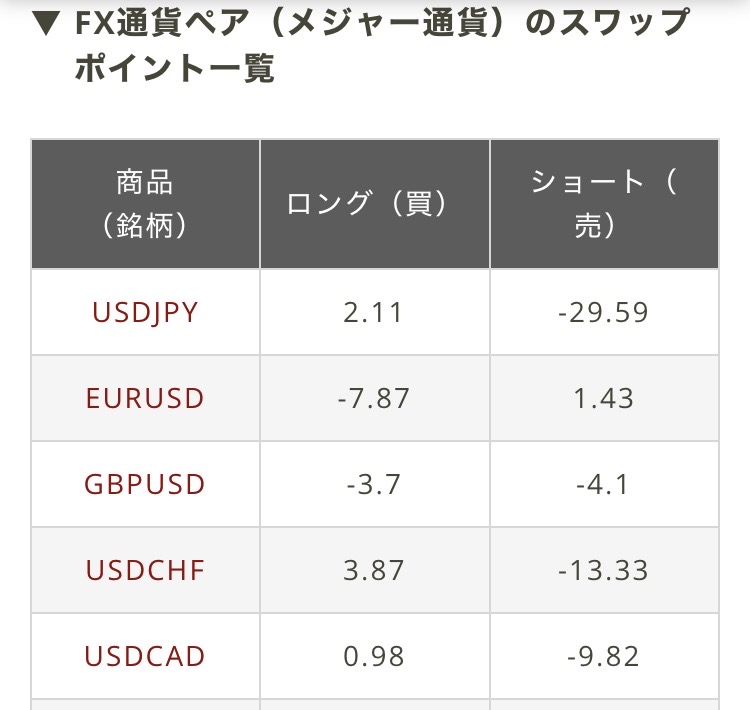
Task: Click the USDCHF long swap value 3.87
Action: click(x=374, y=570)
